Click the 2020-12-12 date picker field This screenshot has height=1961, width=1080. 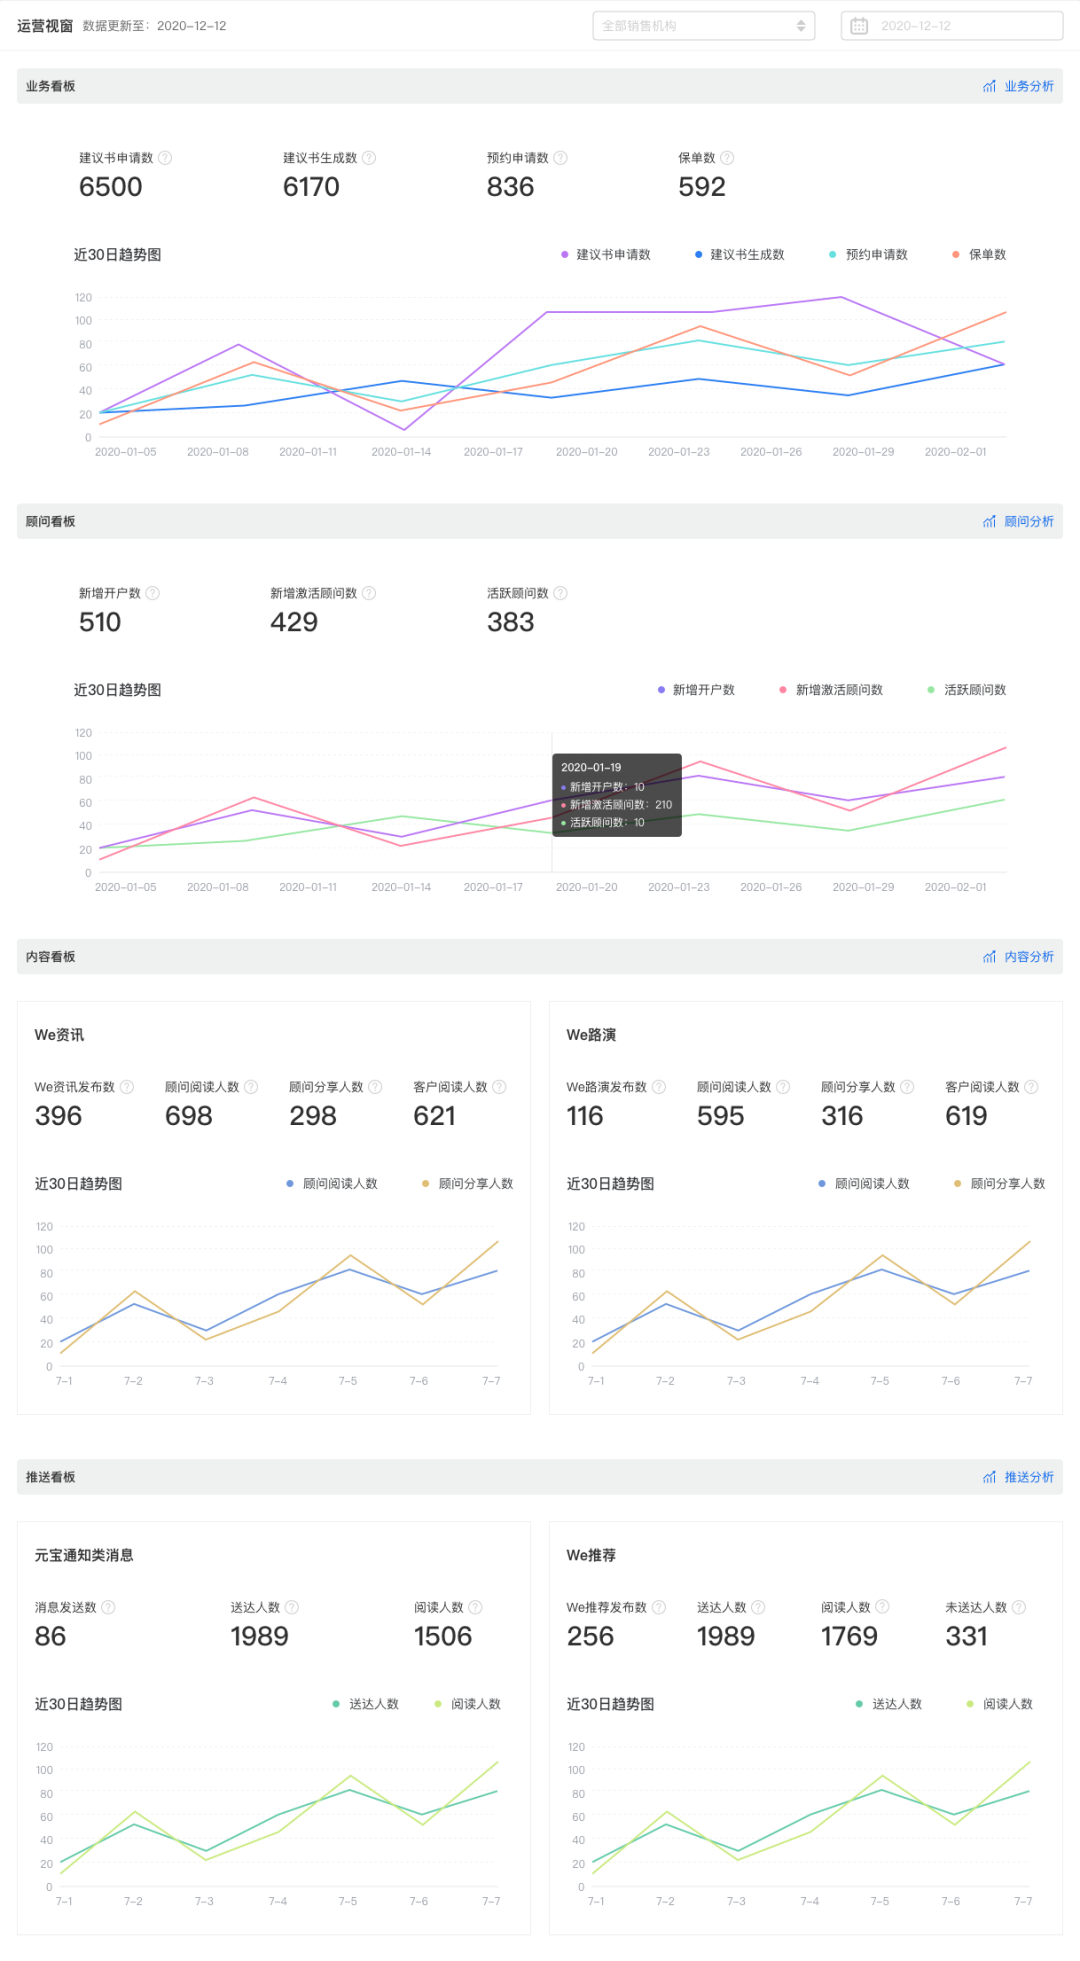click(x=952, y=26)
